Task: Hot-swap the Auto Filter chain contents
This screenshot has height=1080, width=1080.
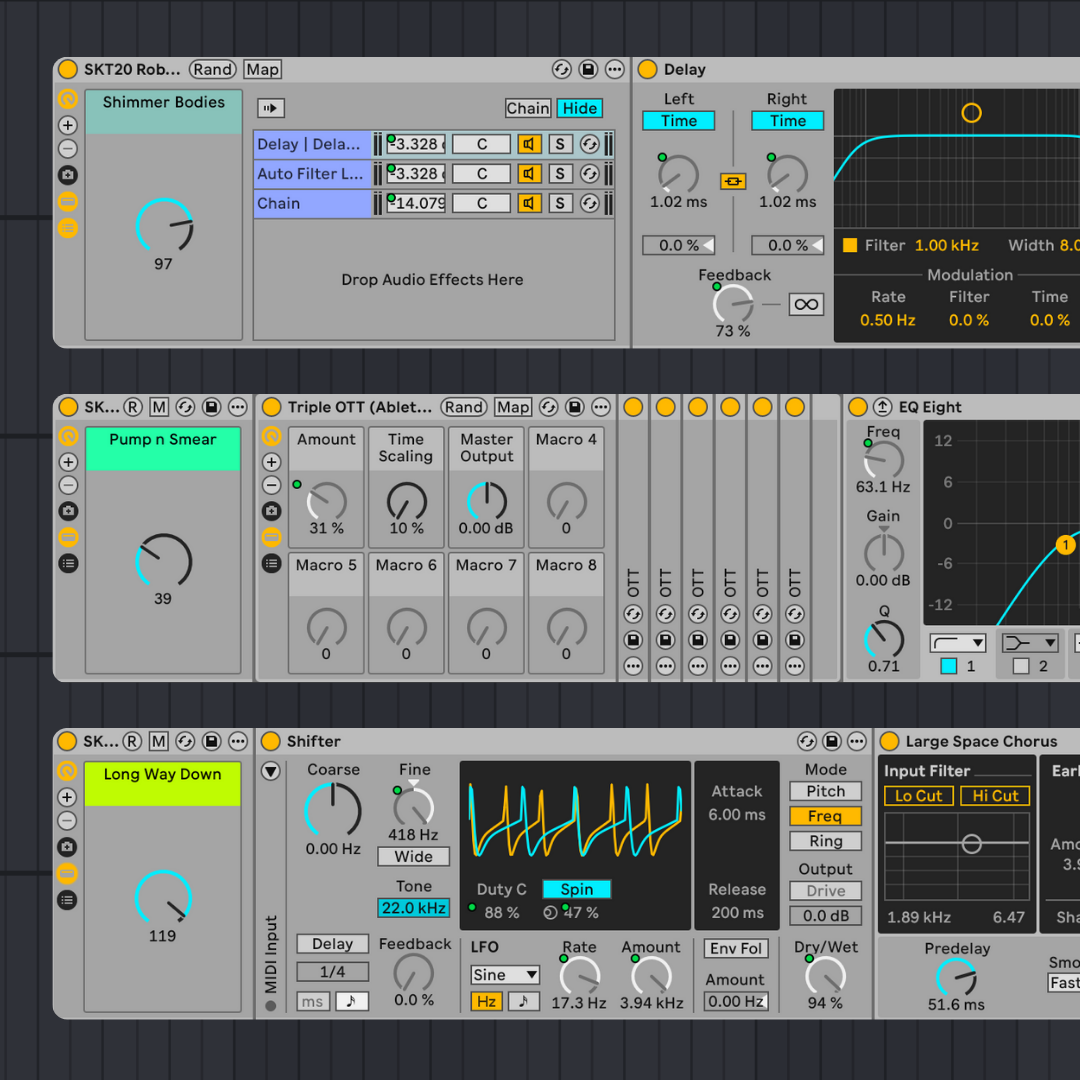Action: tap(590, 173)
